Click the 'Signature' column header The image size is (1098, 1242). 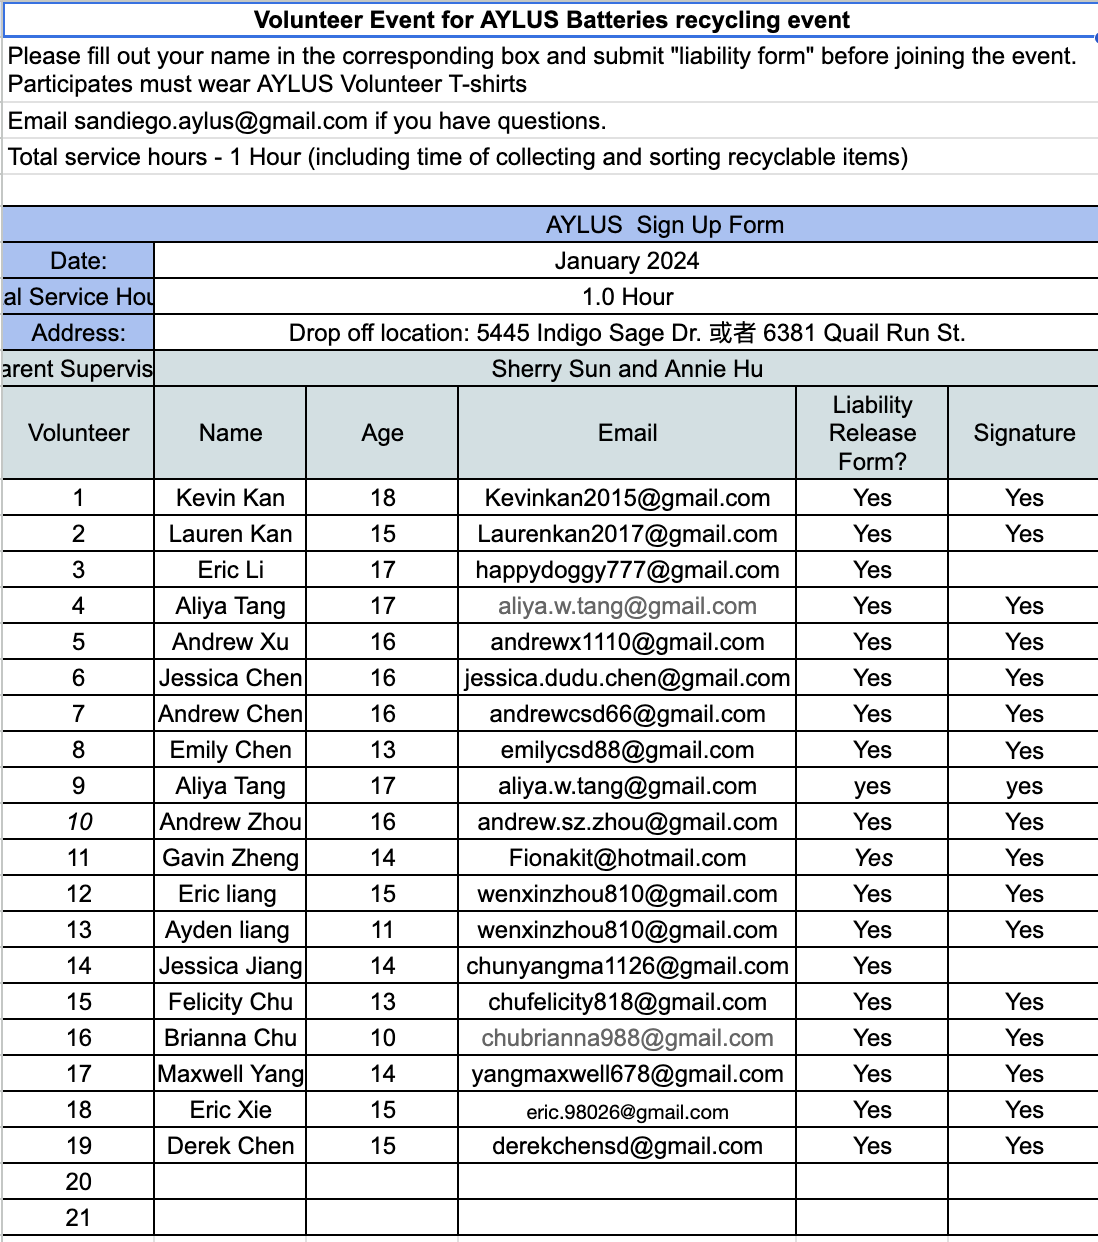coord(1023,433)
